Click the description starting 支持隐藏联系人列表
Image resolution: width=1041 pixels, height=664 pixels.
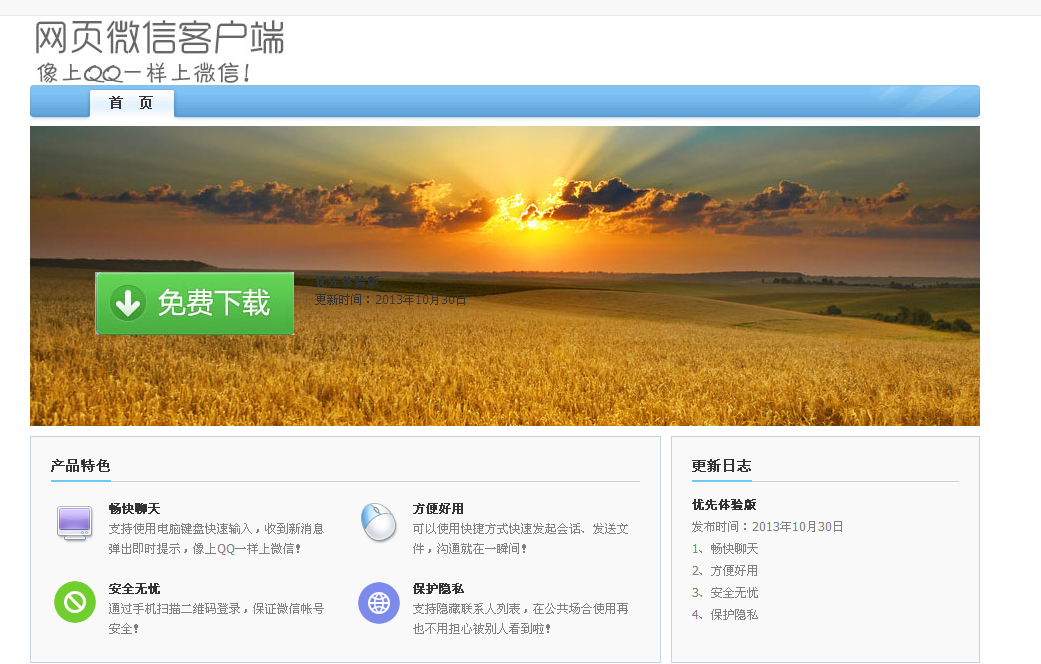click(520, 618)
